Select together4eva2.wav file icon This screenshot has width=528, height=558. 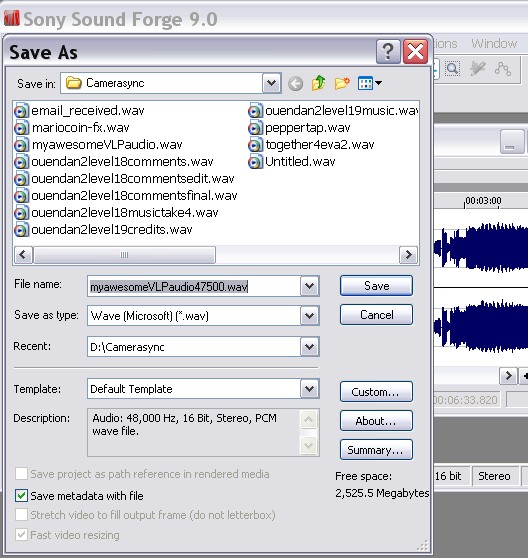point(255,145)
